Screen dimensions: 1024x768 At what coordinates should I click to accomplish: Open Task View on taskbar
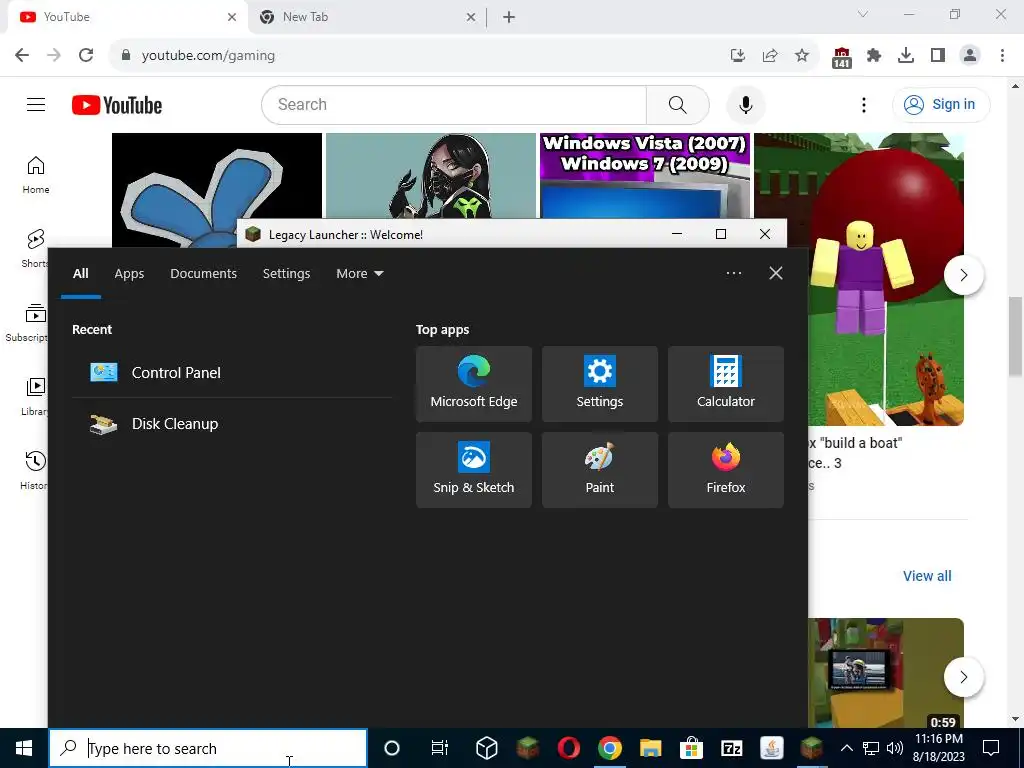(440, 748)
